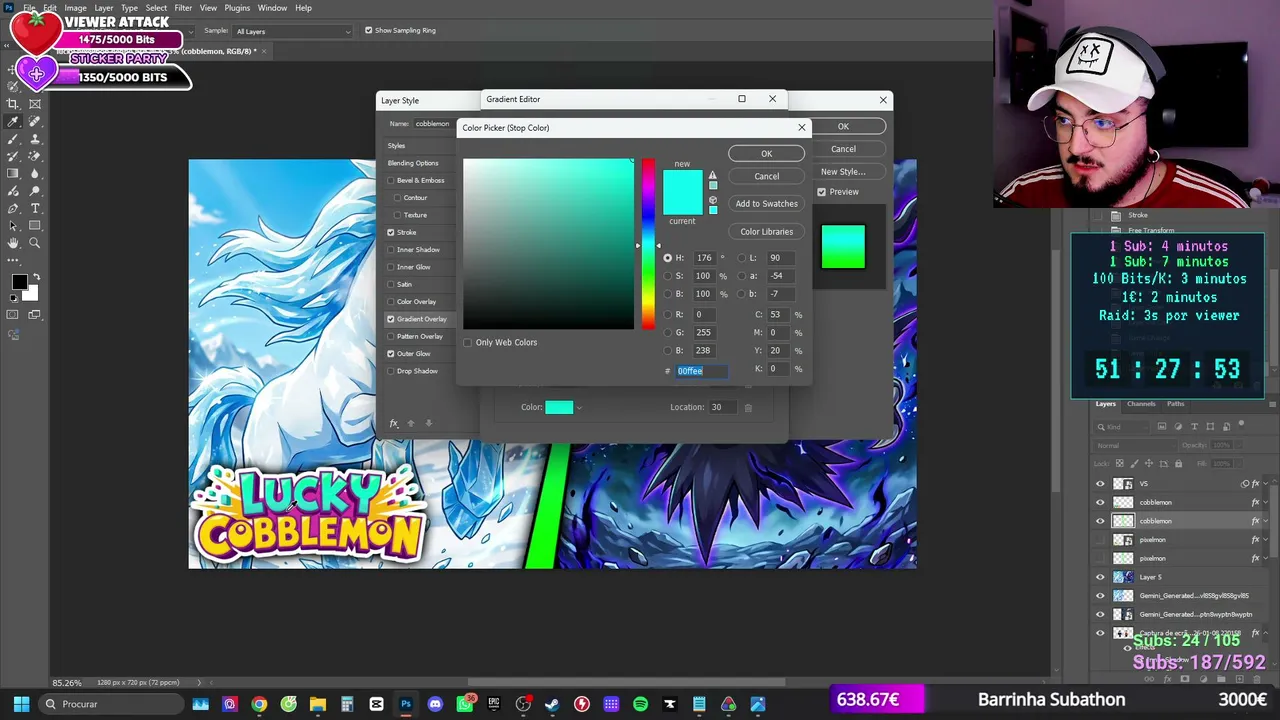The height and width of the screenshot is (720, 1280).
Task: Confirm the Color Picker with OK
Action: 766,153
